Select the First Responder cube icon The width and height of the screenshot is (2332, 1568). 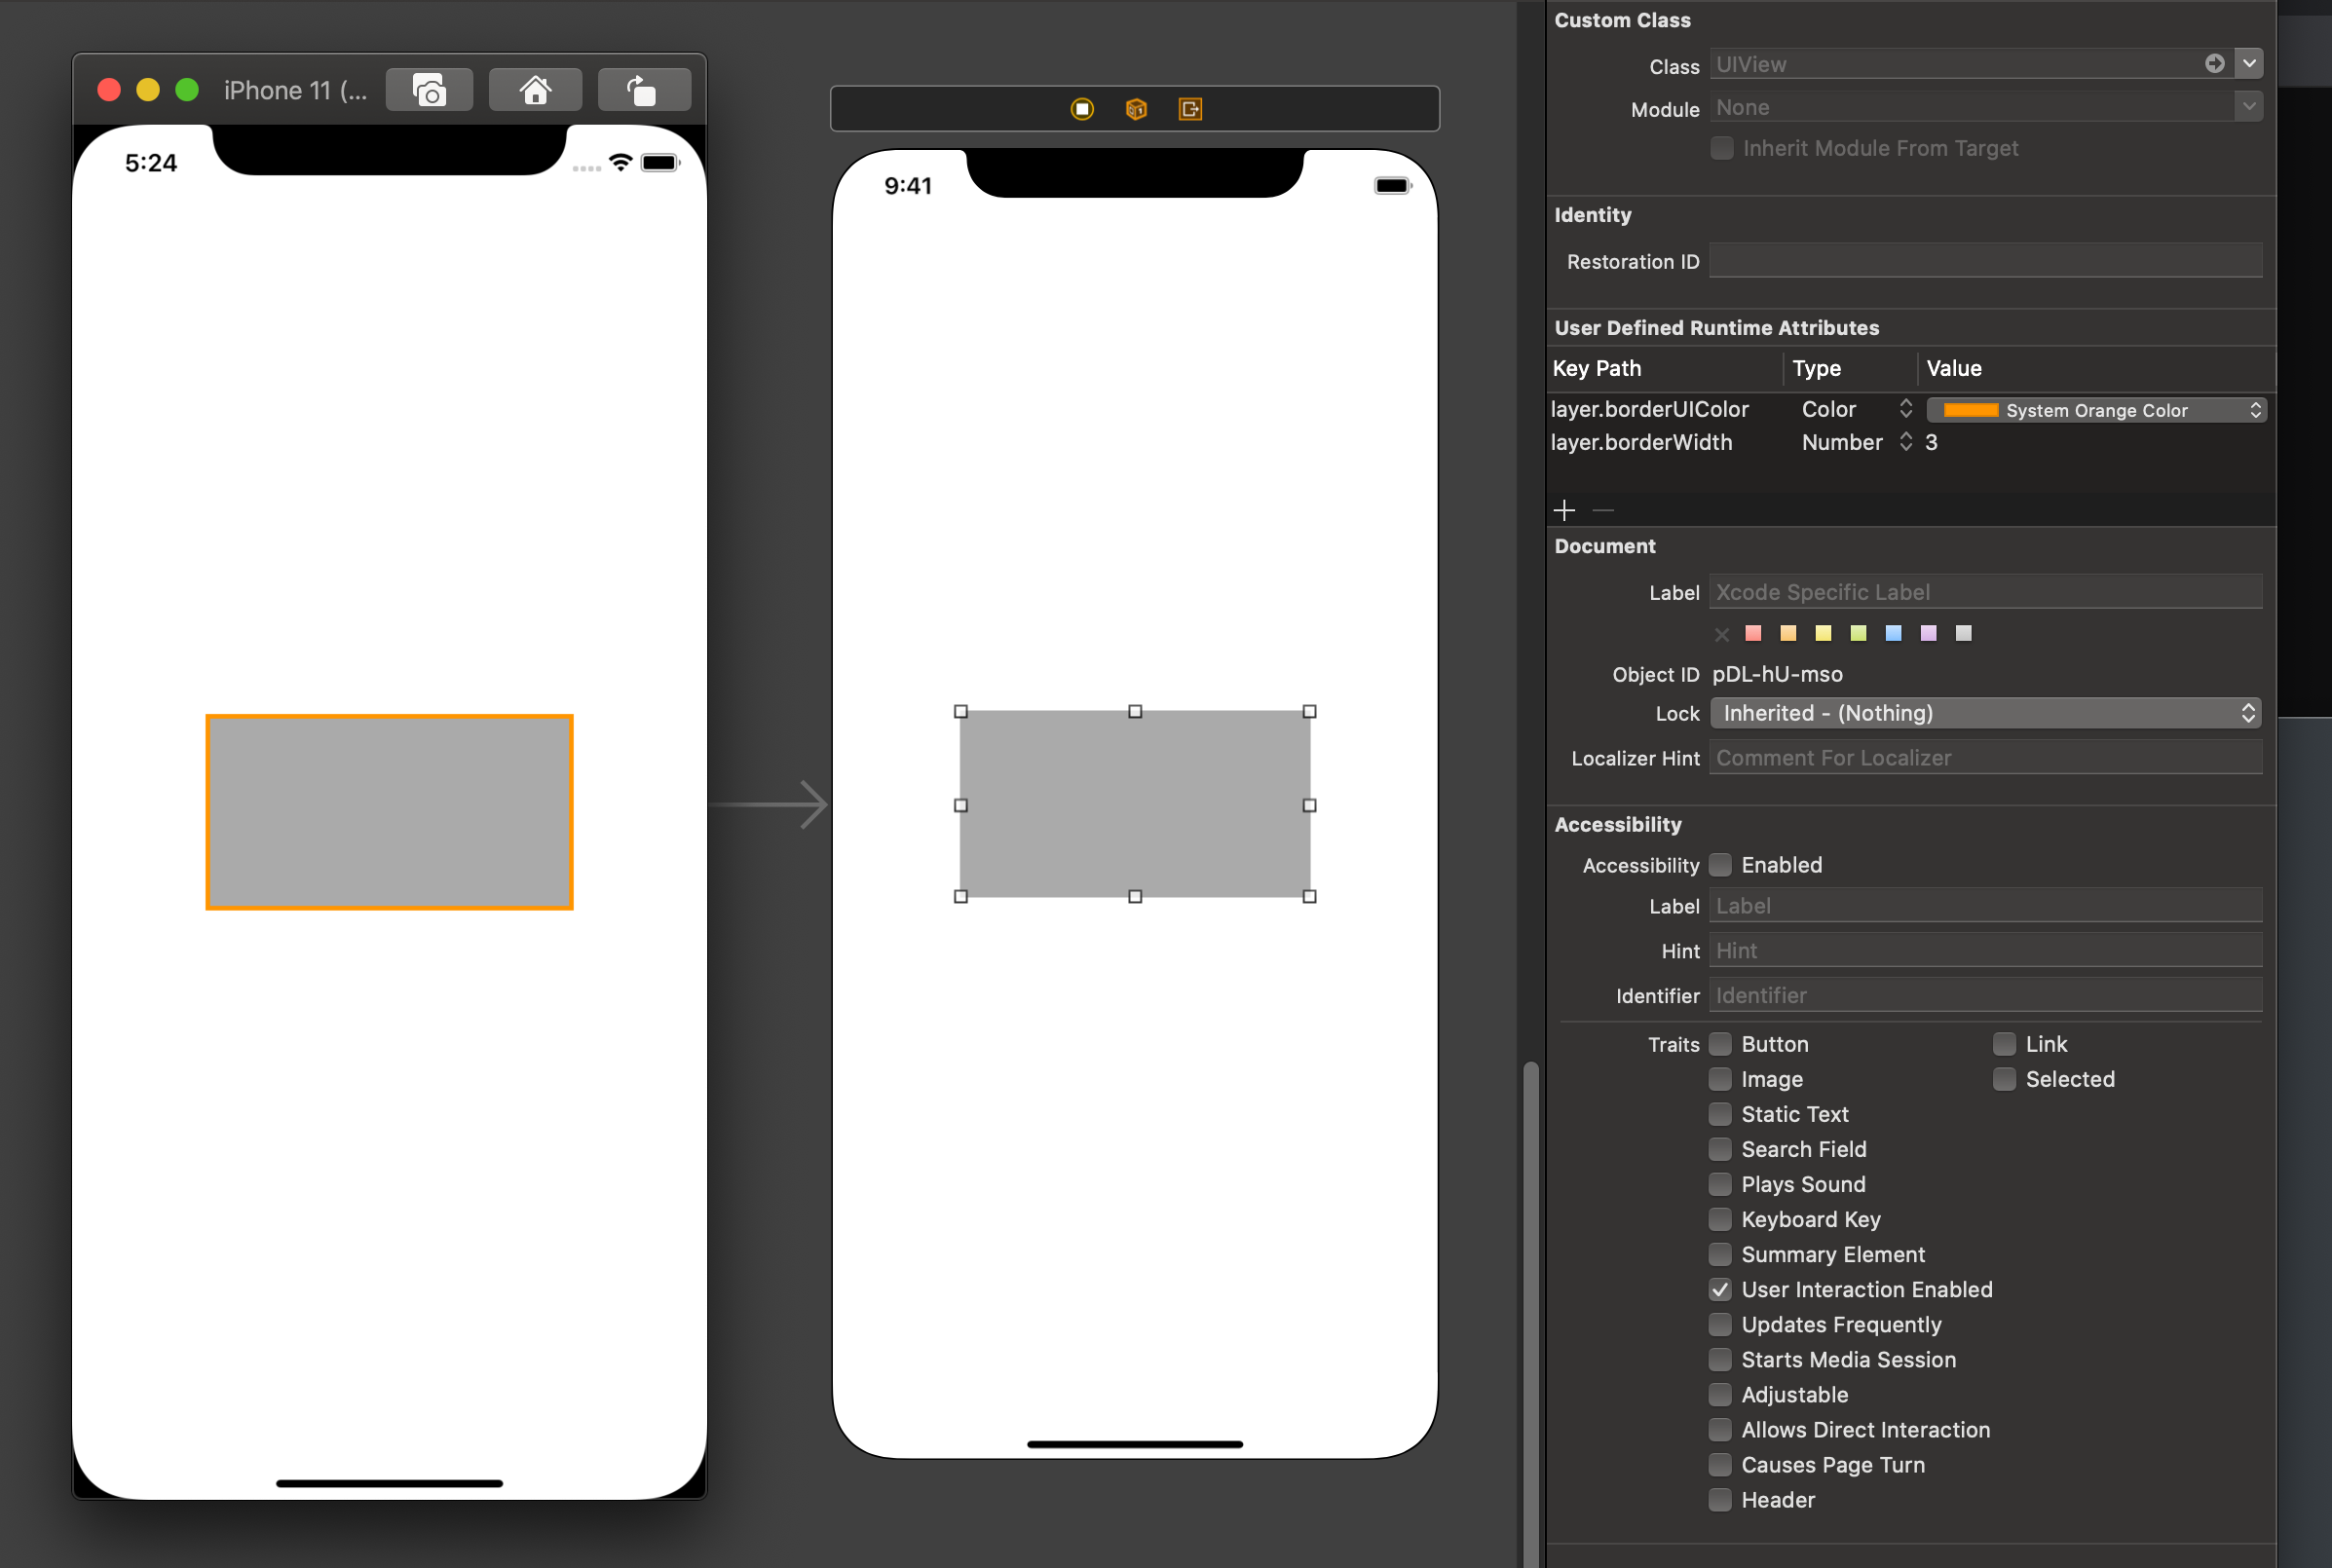point(1136,109)
